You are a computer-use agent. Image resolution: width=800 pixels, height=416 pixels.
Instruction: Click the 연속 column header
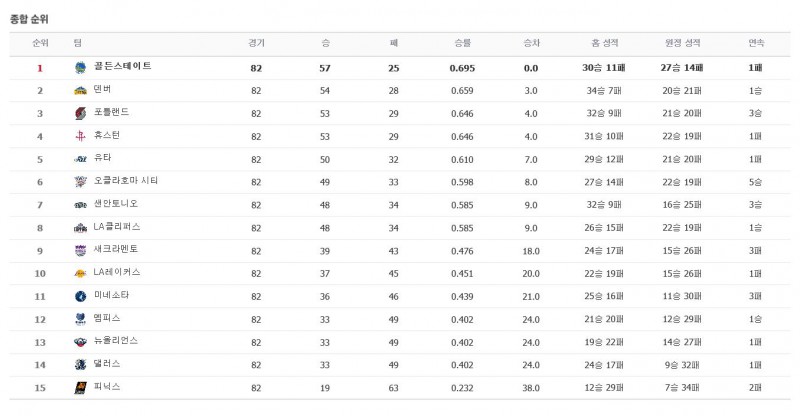click(x=756, y=43)
